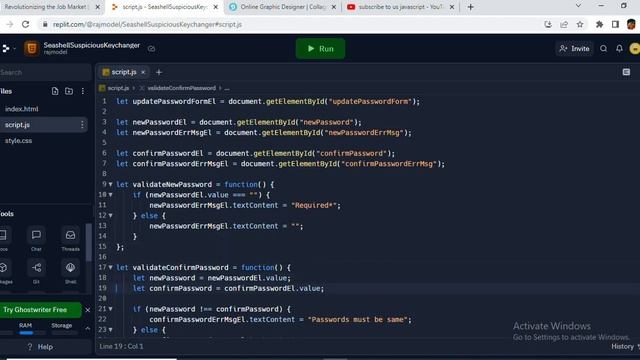Collapse else block fold arrow line 12
The image size is (640, 360).
click(111, 216)
